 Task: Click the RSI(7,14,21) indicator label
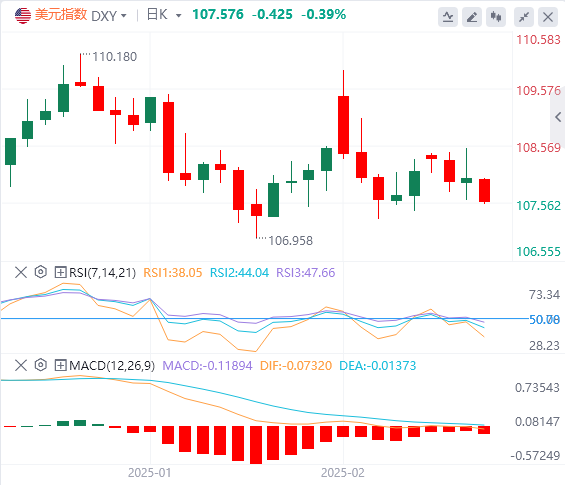click(x=102, y=272)
